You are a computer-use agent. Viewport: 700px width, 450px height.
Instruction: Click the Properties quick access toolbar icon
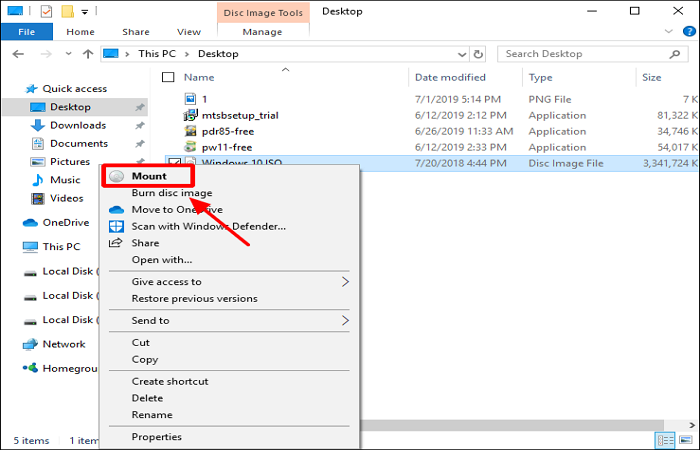(46, 11)
